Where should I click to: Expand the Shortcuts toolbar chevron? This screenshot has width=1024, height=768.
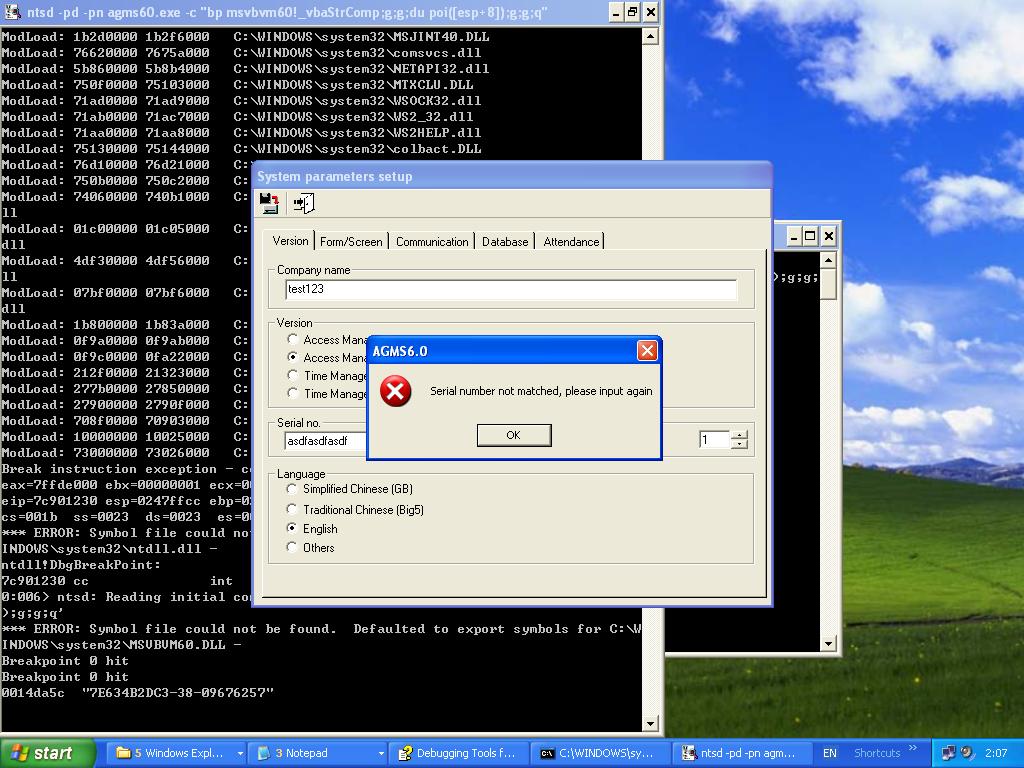pyautogui.click(x=913, y=748)
